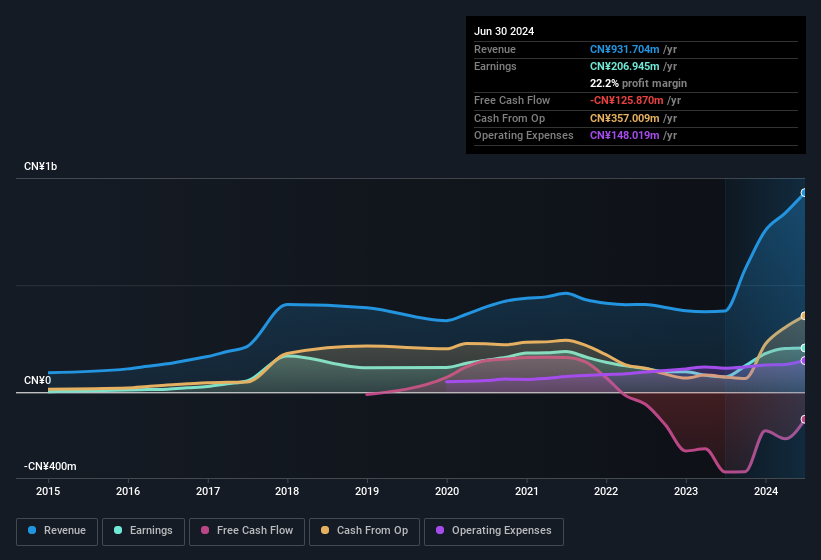Click the 2024 x-axis label
This screenshot has height=560, width=821.
pos(766,491)
